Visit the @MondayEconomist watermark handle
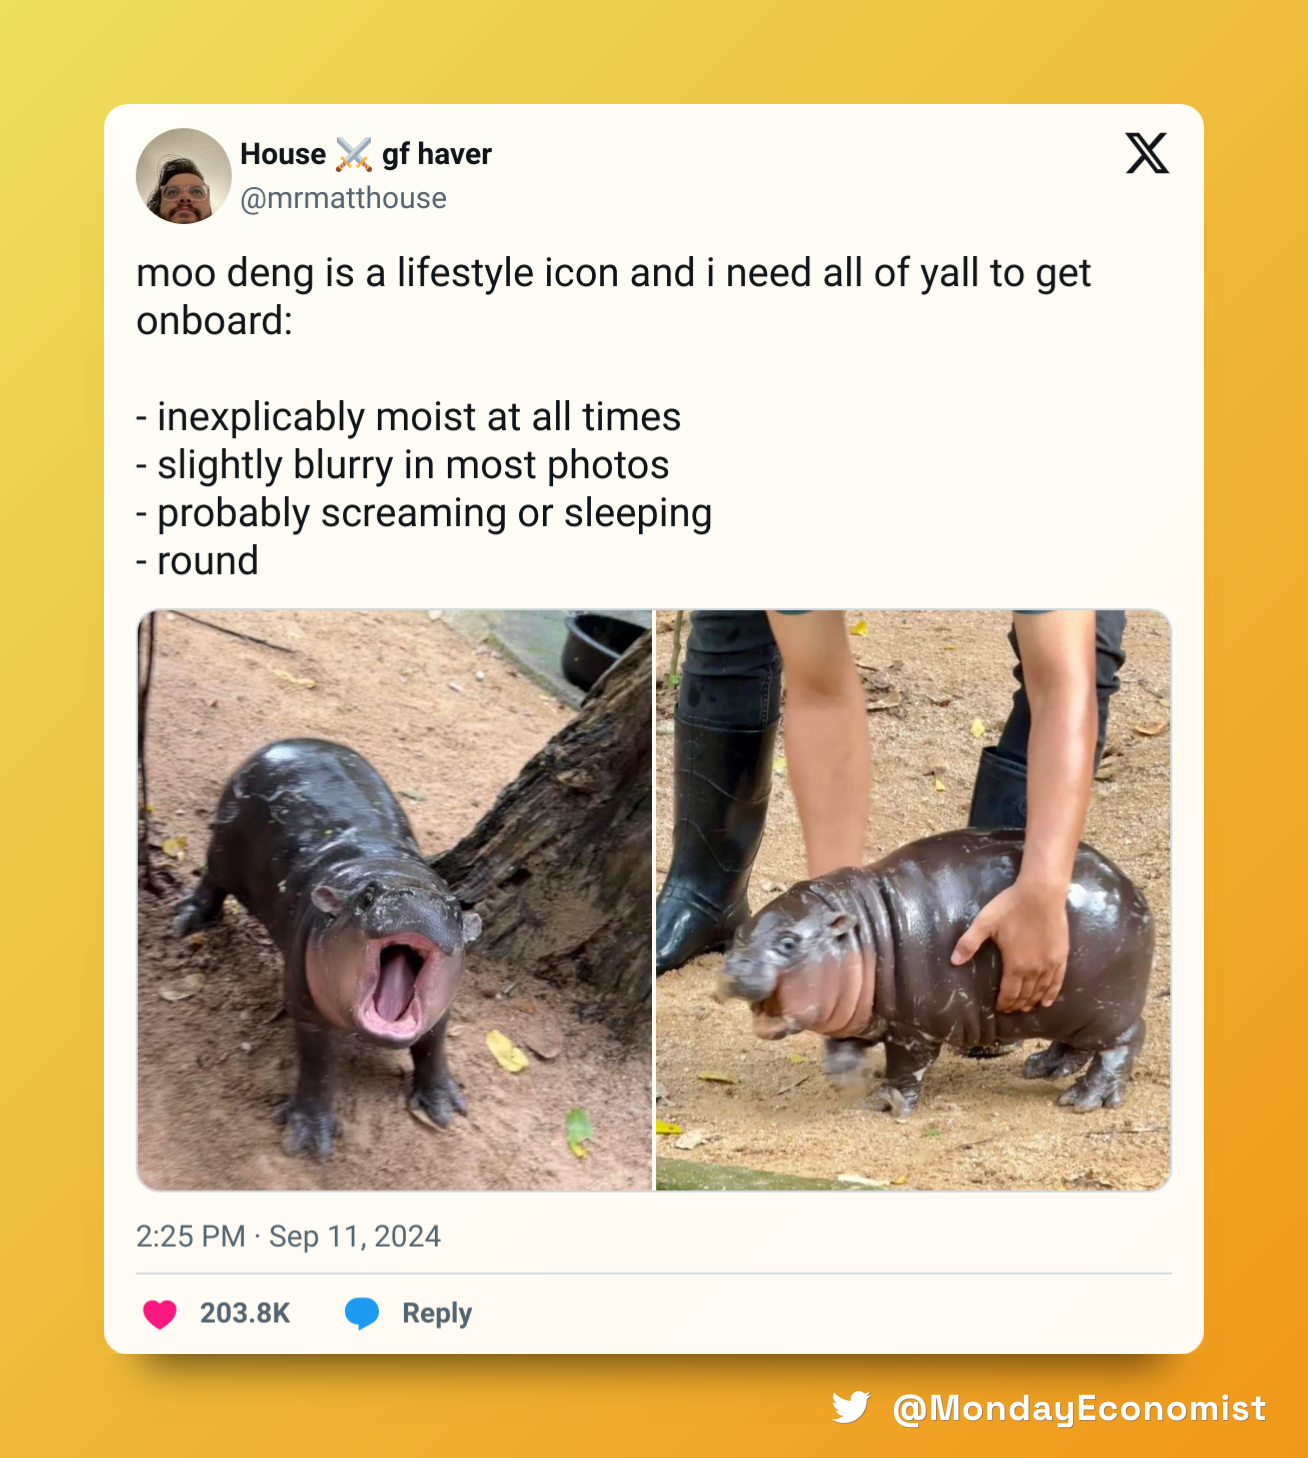 tap(1079, 1408)
